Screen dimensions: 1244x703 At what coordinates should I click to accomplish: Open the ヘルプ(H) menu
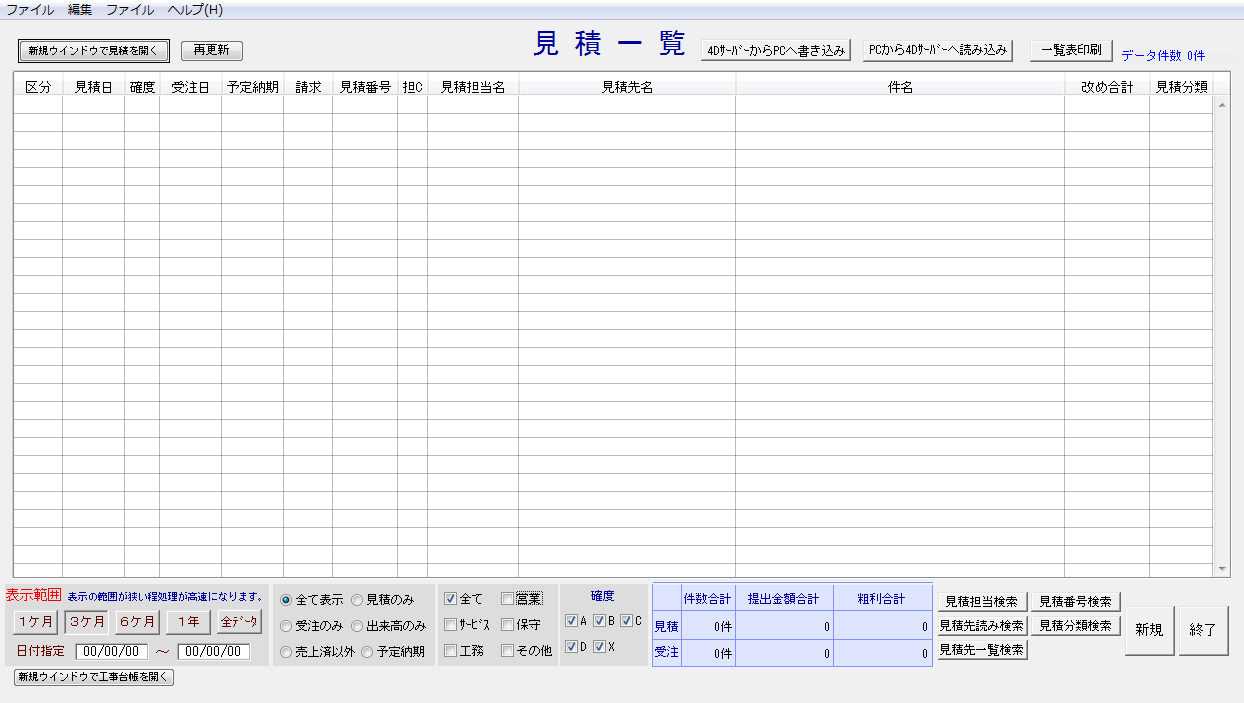click(x=195, y=10)
